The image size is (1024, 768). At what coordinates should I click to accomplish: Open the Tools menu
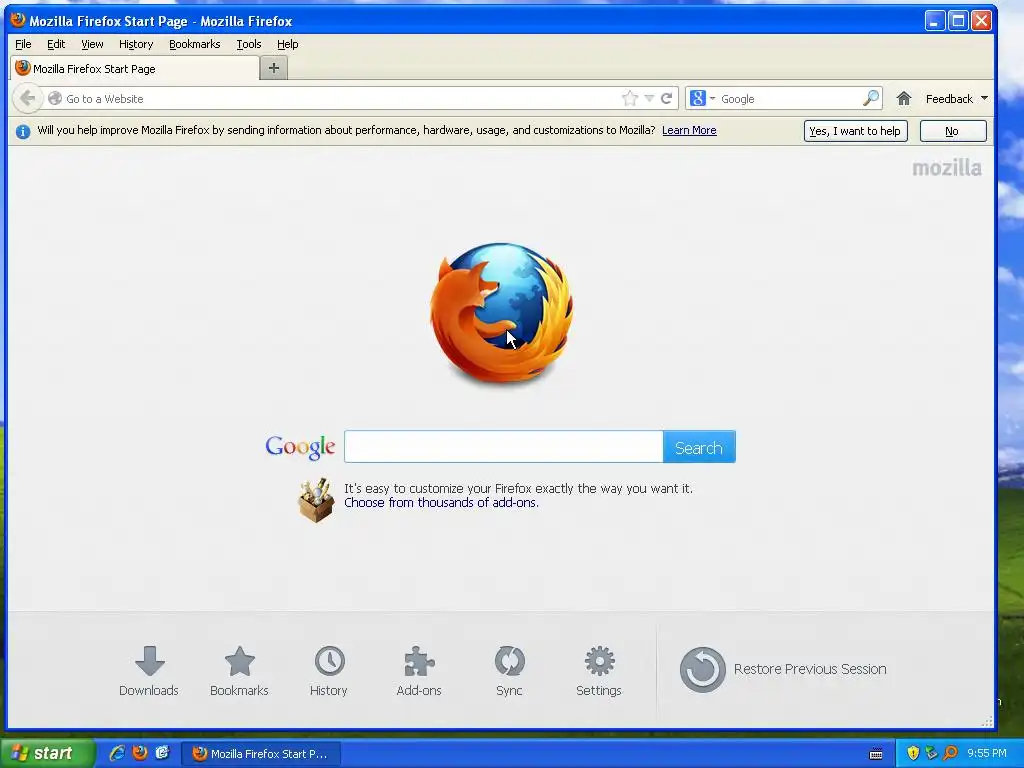click(x=249, y=44)
